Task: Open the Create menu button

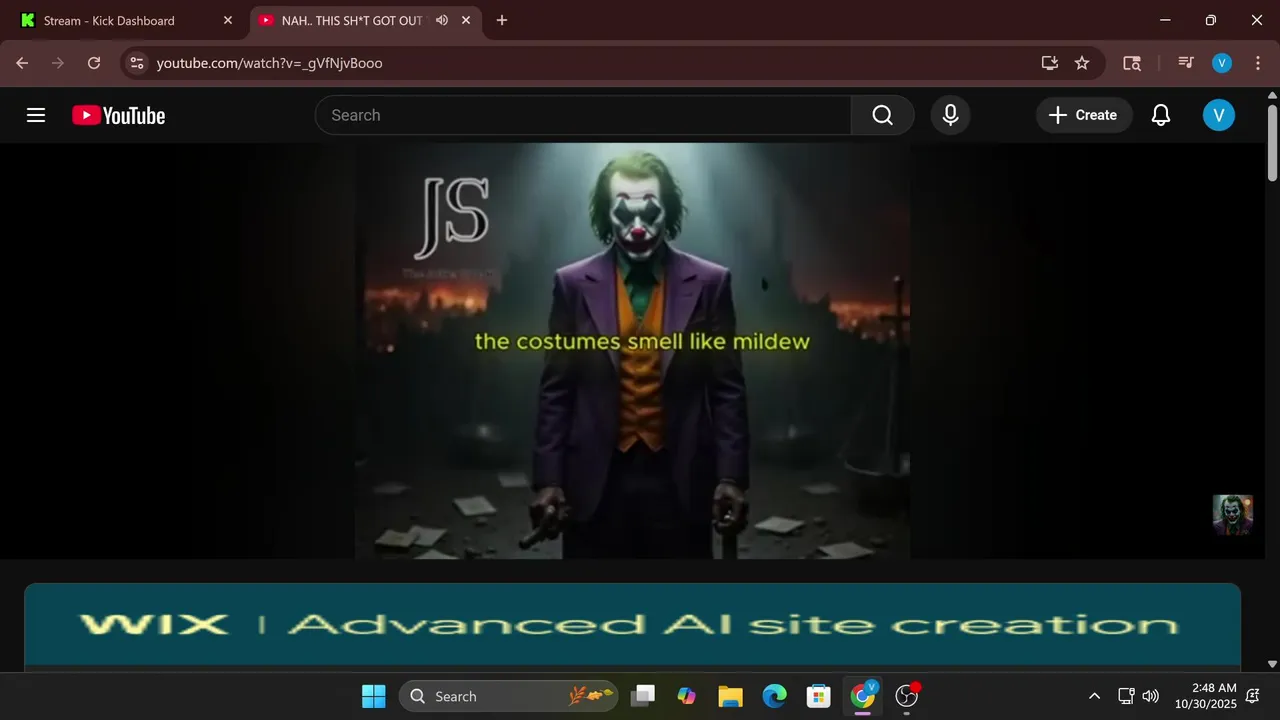Action: tap(1083, 115)
